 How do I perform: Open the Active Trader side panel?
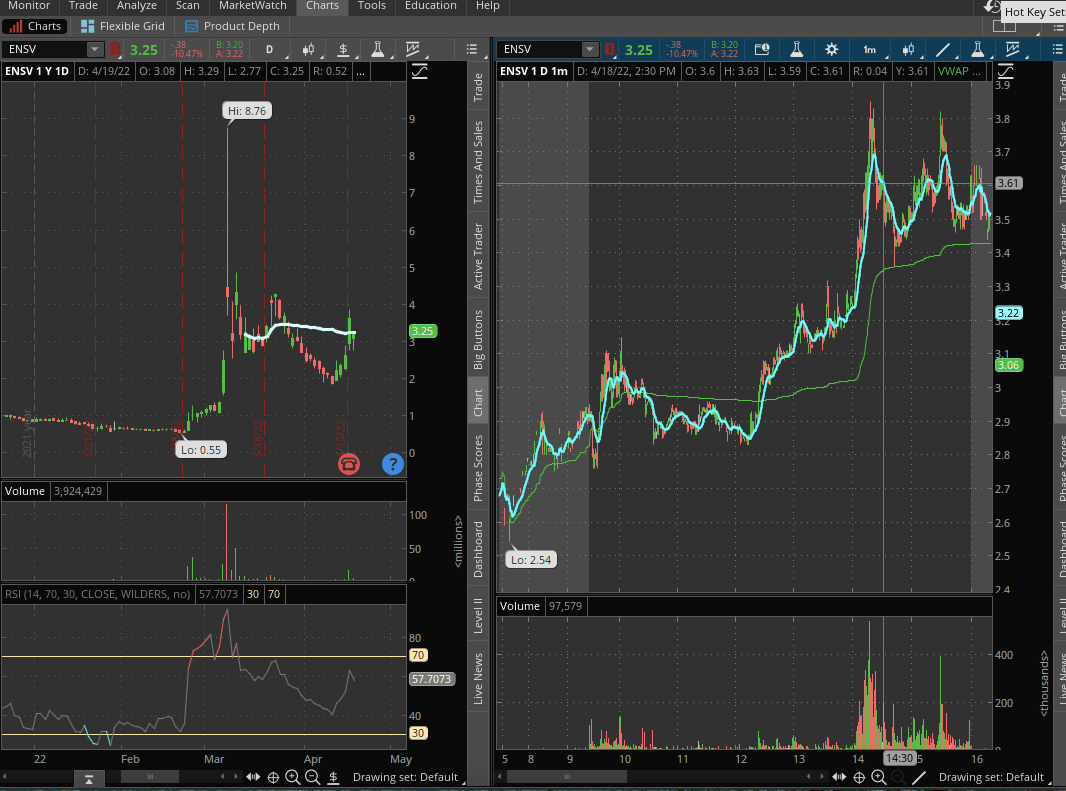click(x=478, y=256)
